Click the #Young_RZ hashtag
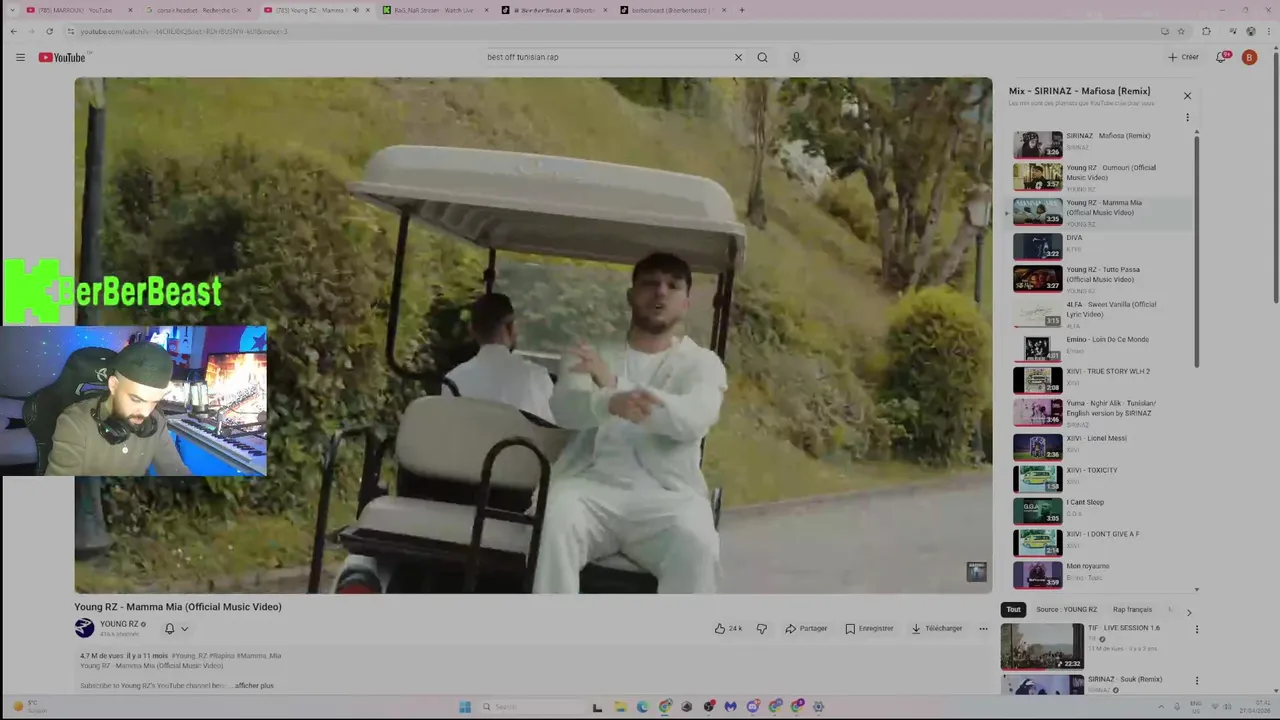1280x720 pixels. pyautogui.click(x=189, y=656)
